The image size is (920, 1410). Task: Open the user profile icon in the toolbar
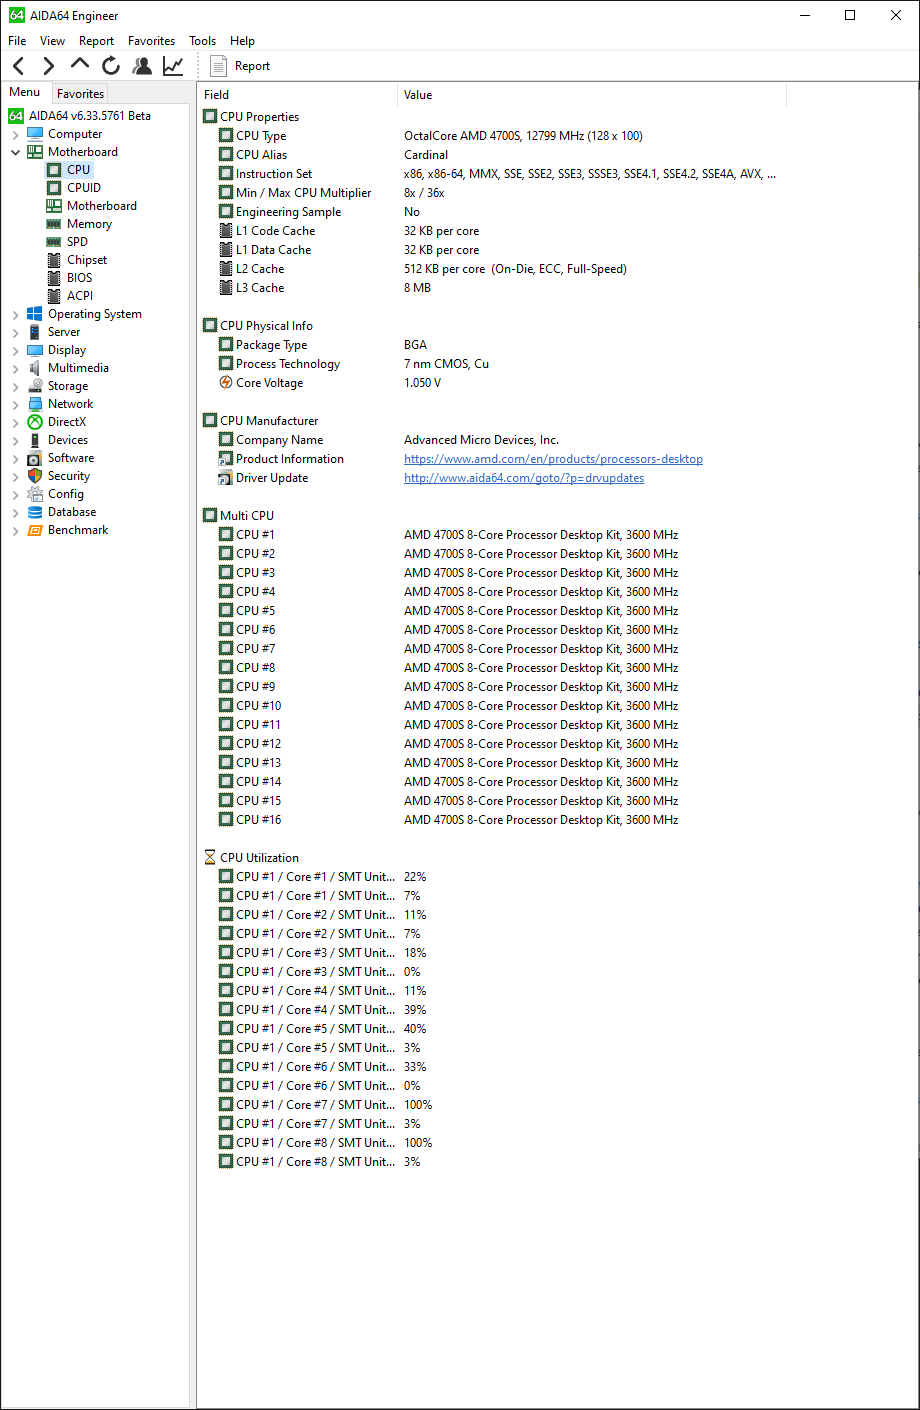pos(142,66)
